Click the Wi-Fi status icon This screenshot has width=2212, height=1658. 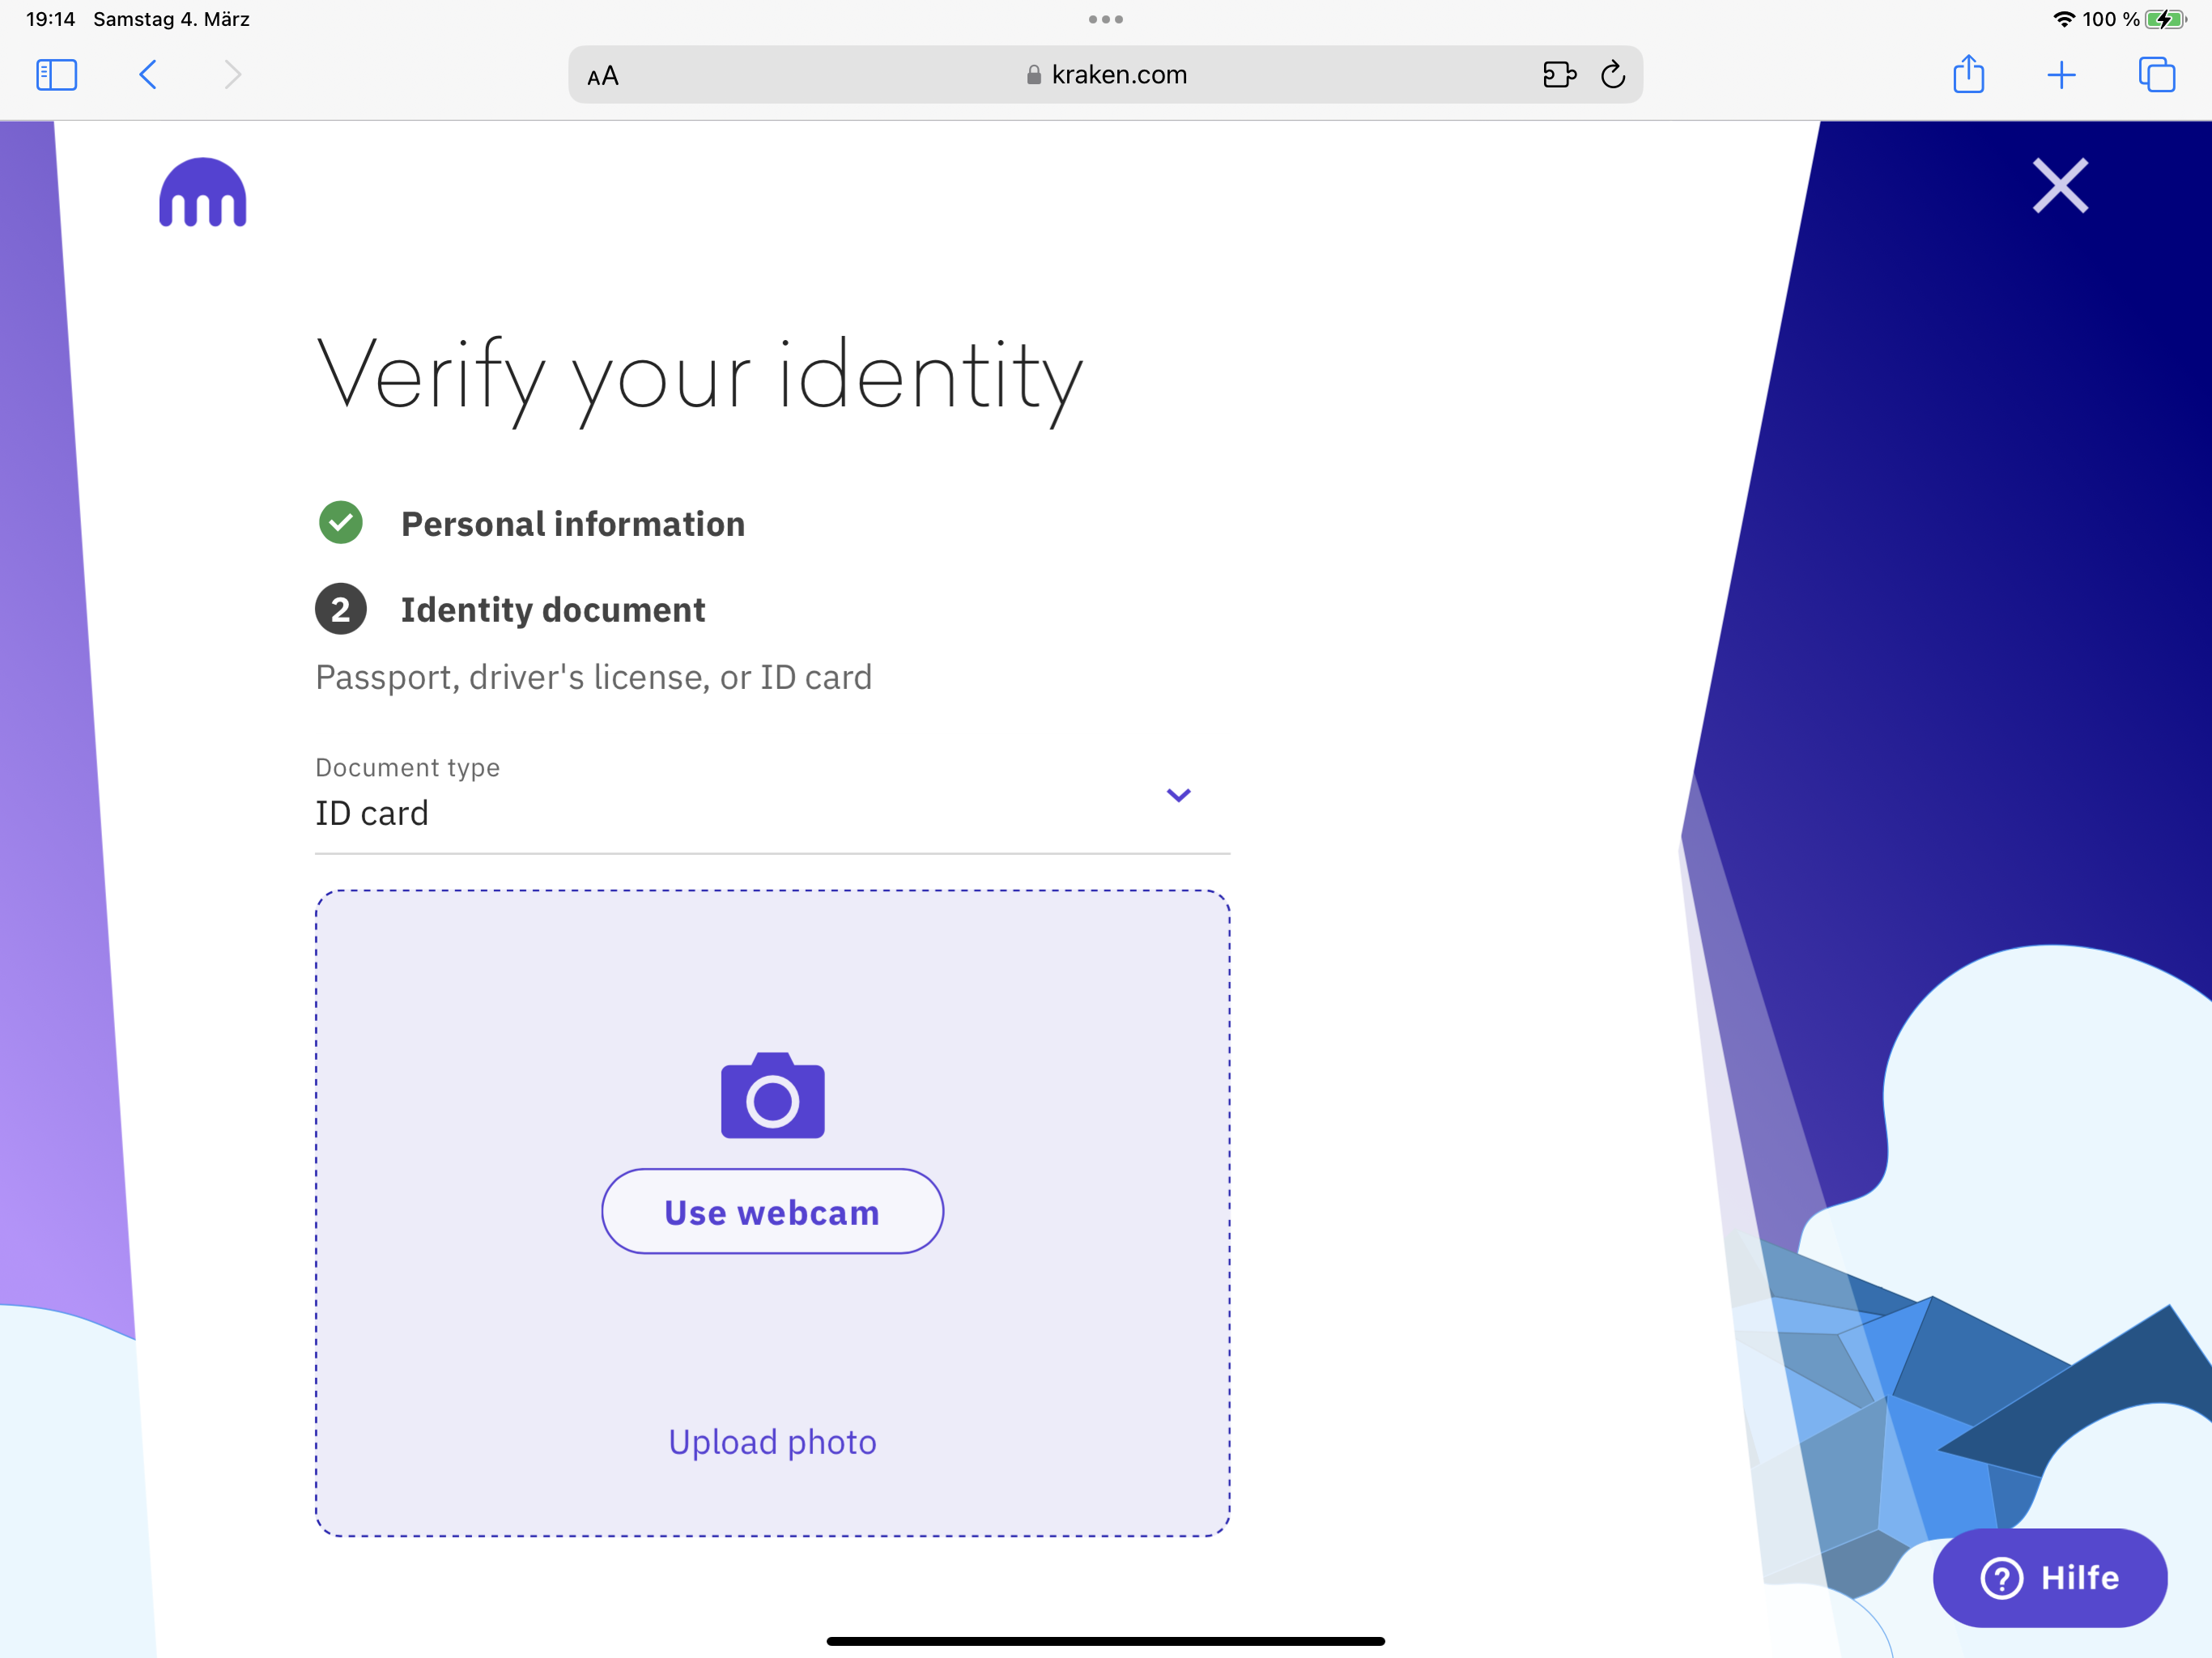(2063, 19)
